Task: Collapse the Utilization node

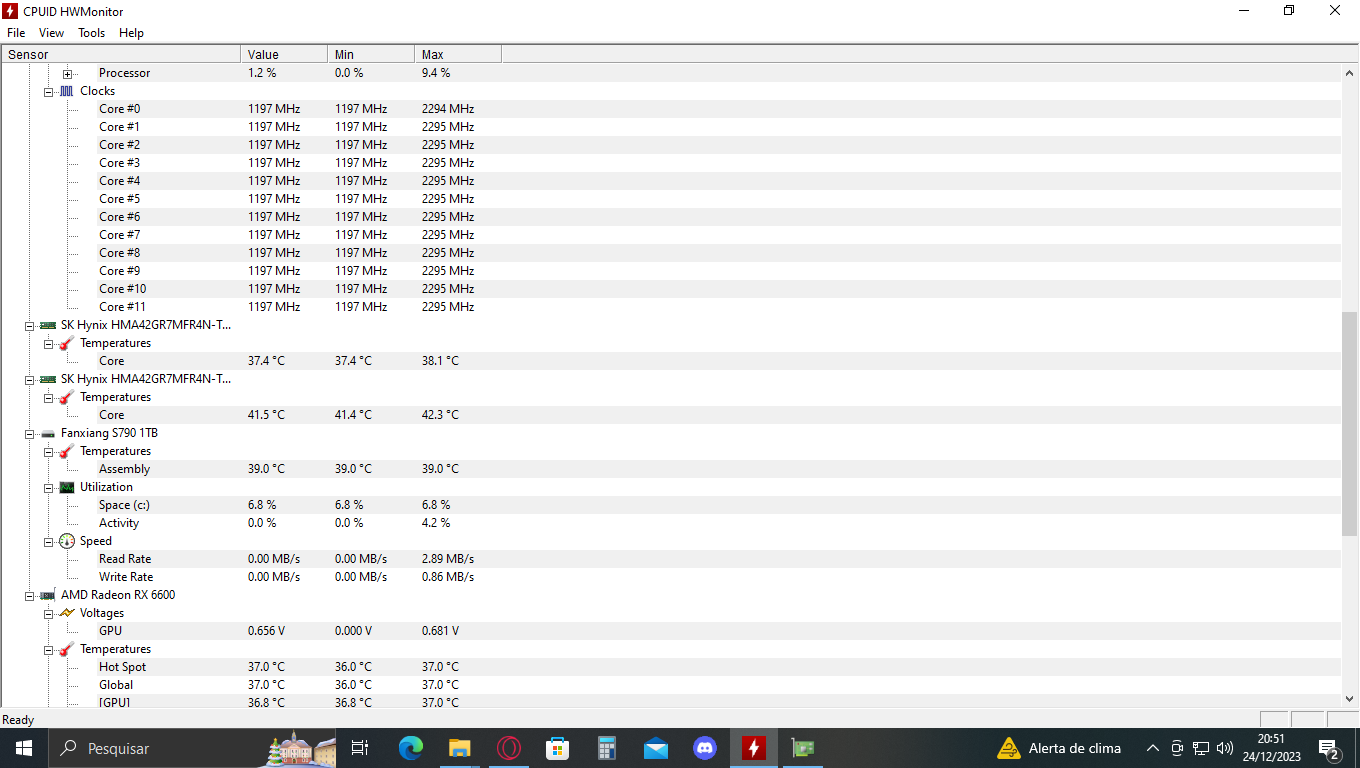Action: pos(48,487)
